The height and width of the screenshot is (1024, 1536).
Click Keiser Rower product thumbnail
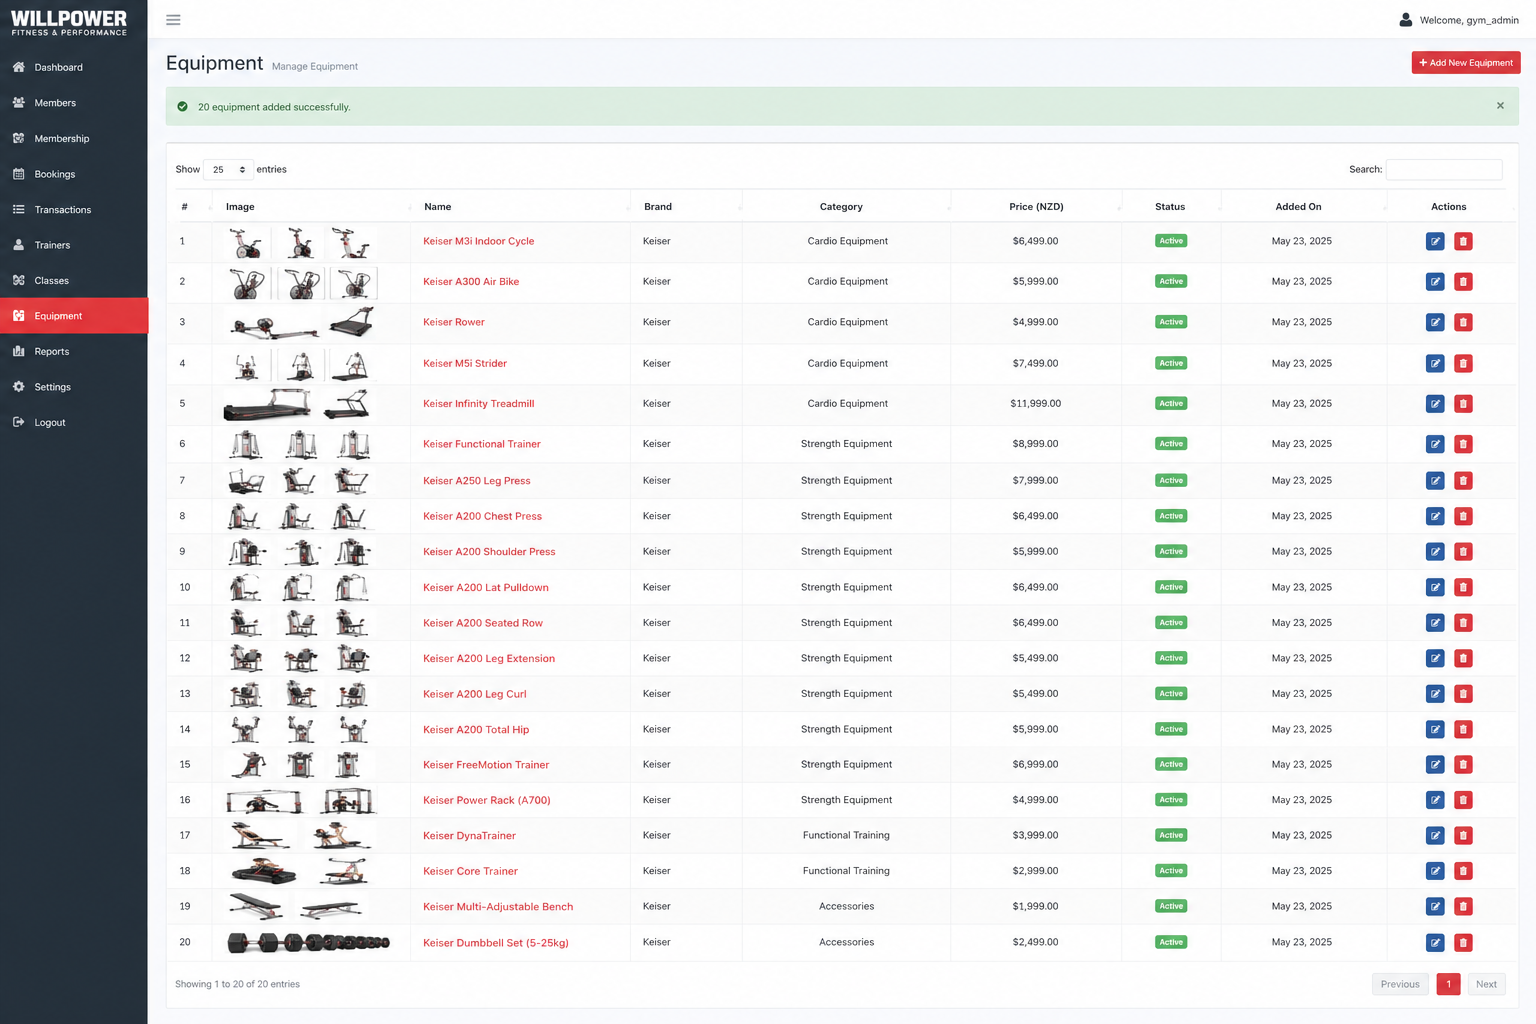click(300, 323)
